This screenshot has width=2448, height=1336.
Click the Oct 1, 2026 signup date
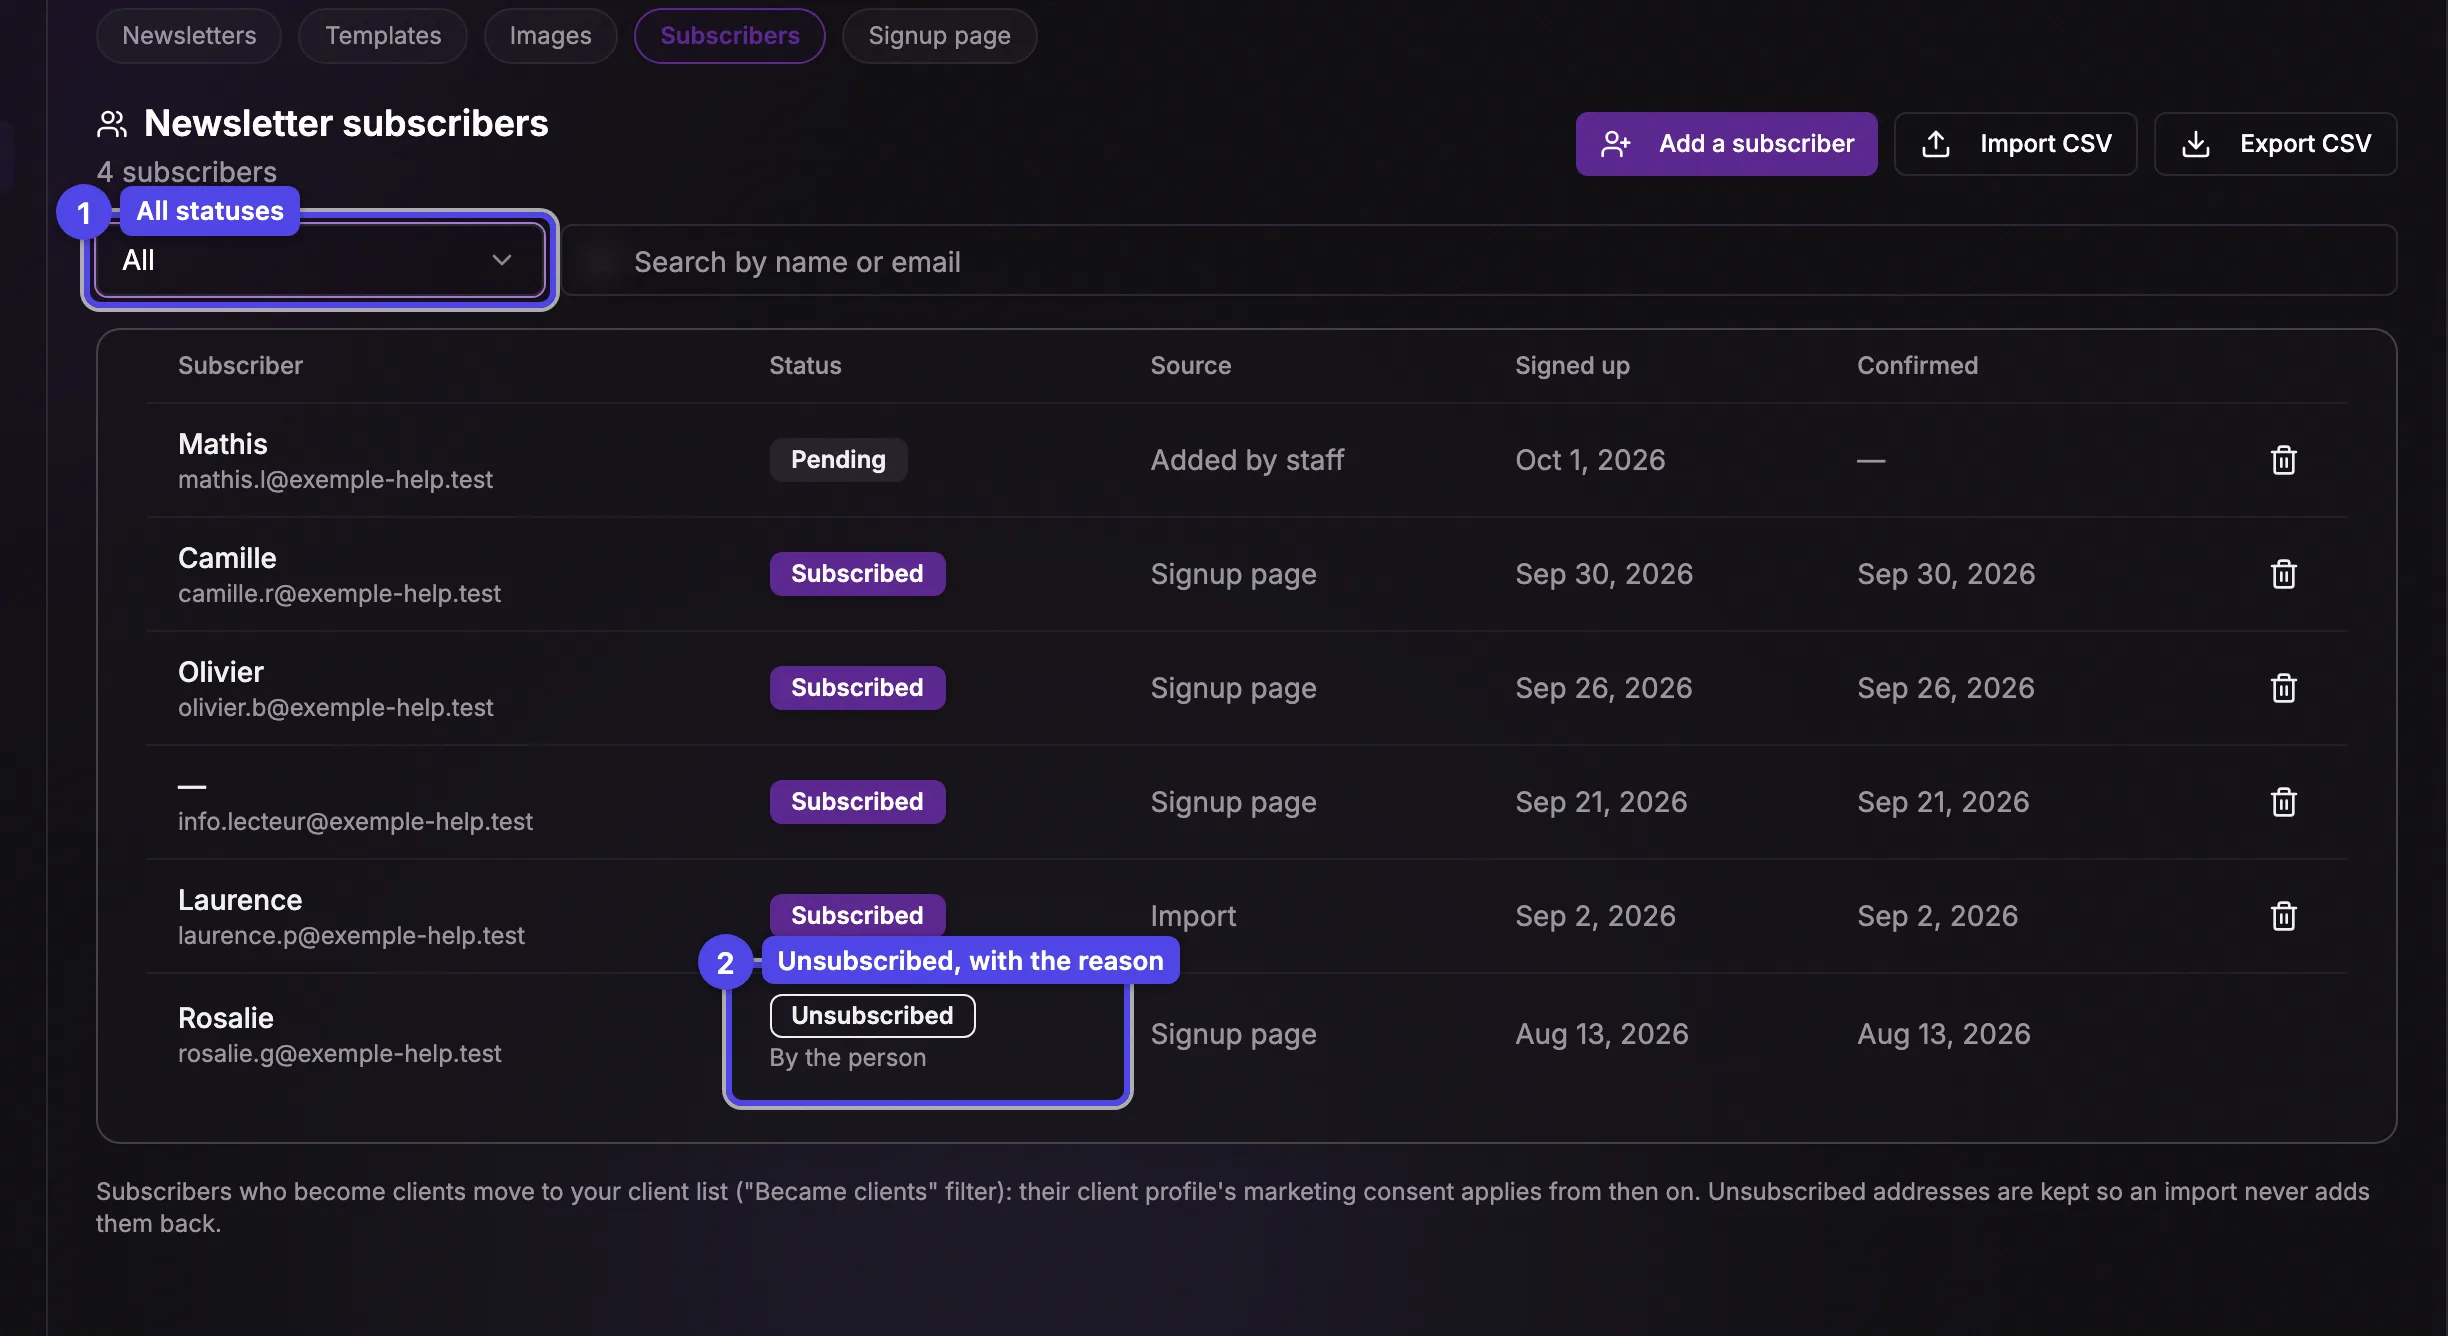[x=1590, y=460]
